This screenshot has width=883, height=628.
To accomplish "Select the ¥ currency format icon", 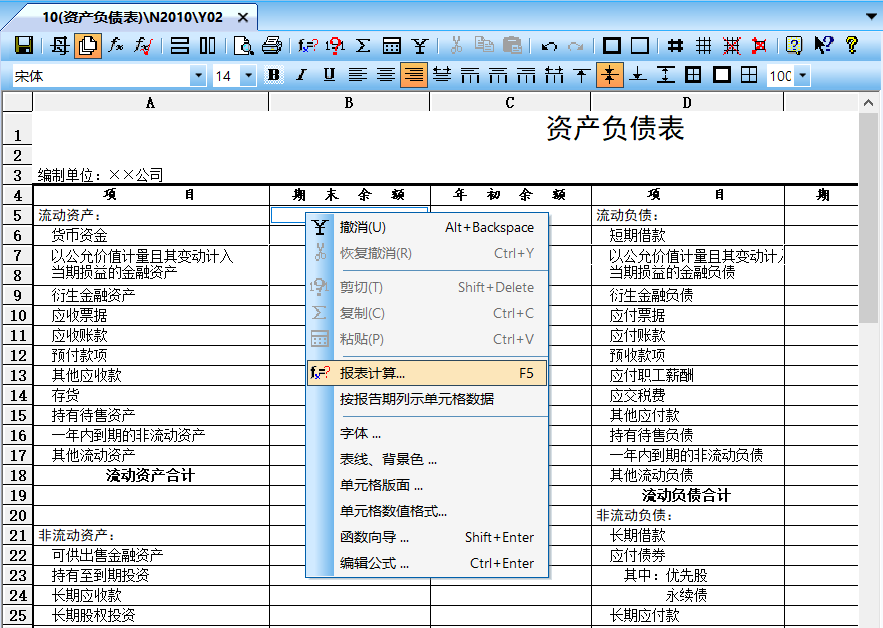I will [x=421, y=45].
